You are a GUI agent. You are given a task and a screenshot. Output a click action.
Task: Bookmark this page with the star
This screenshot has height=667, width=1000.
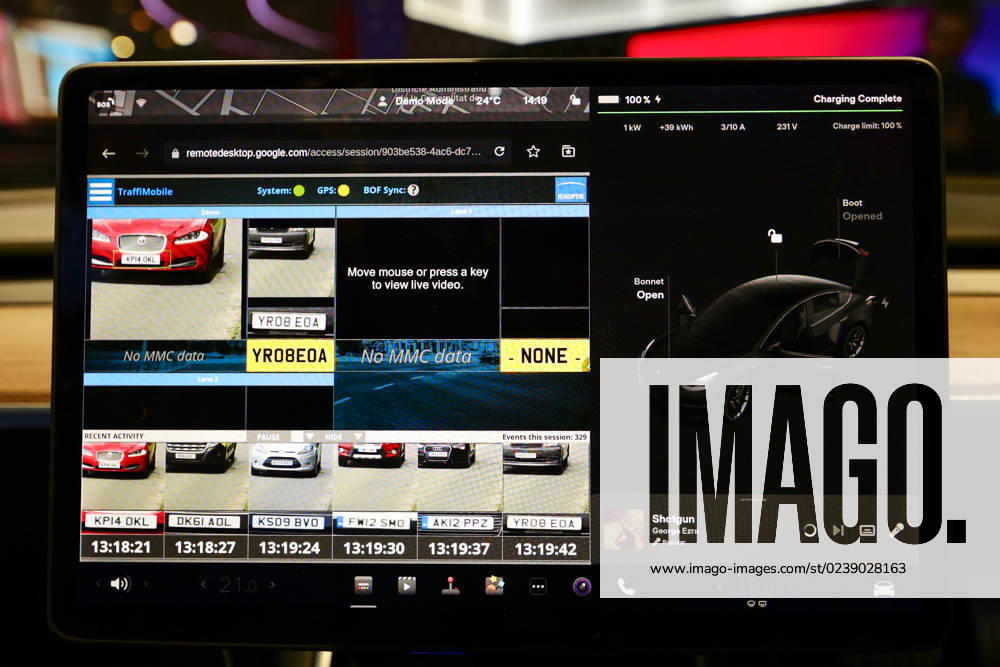[x=533, y=151]
